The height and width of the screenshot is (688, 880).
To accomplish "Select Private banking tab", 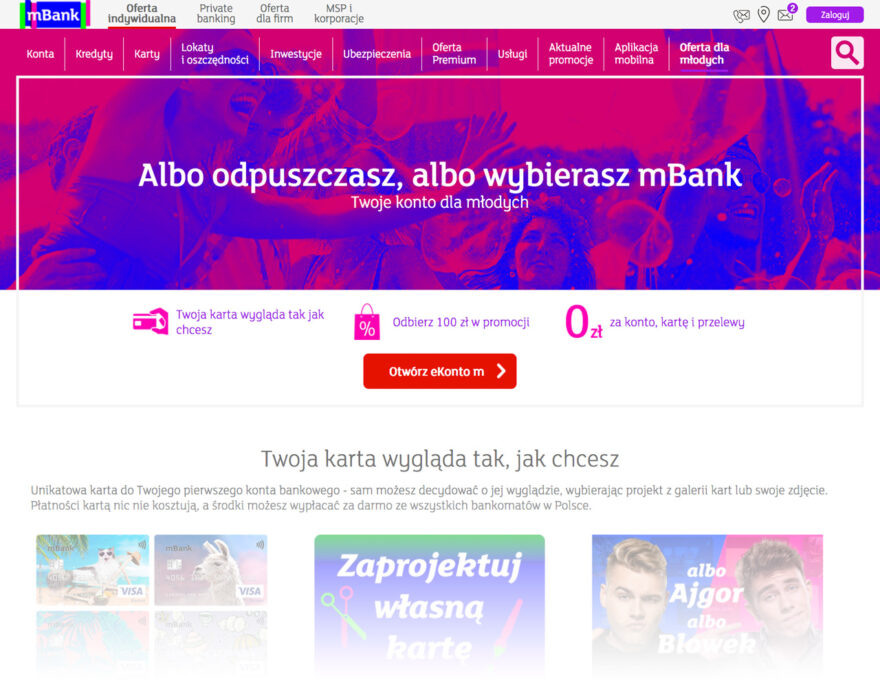I will (x=216, y=14).
